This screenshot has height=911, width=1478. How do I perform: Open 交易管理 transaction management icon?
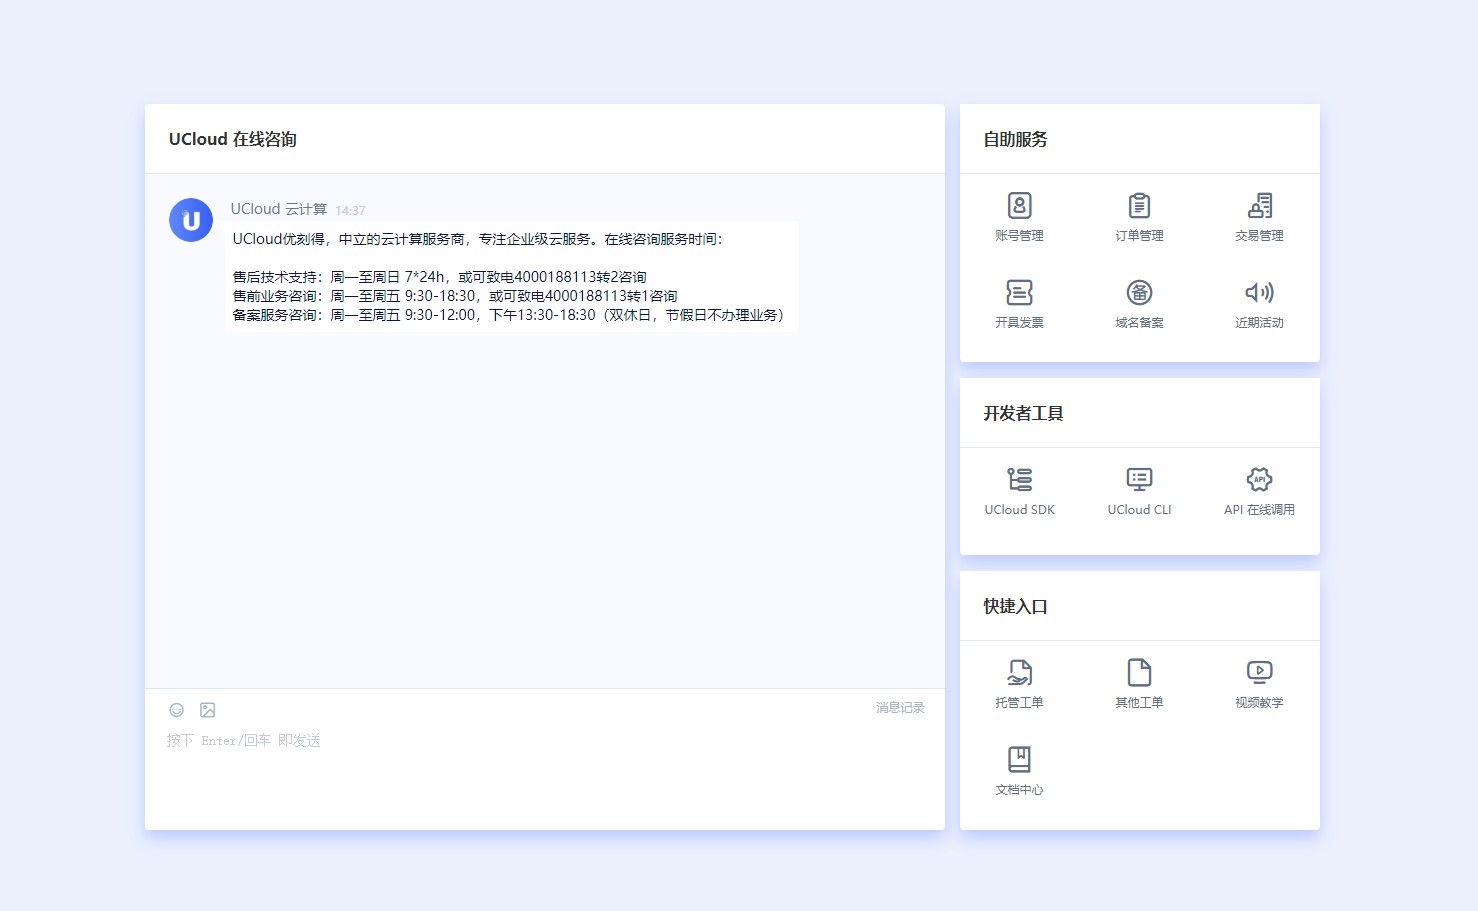click(1259, 206)
